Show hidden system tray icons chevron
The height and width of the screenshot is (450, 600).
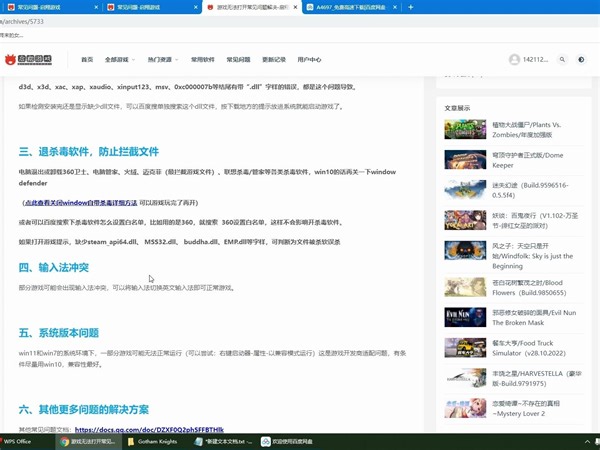(x=587, y=442)
